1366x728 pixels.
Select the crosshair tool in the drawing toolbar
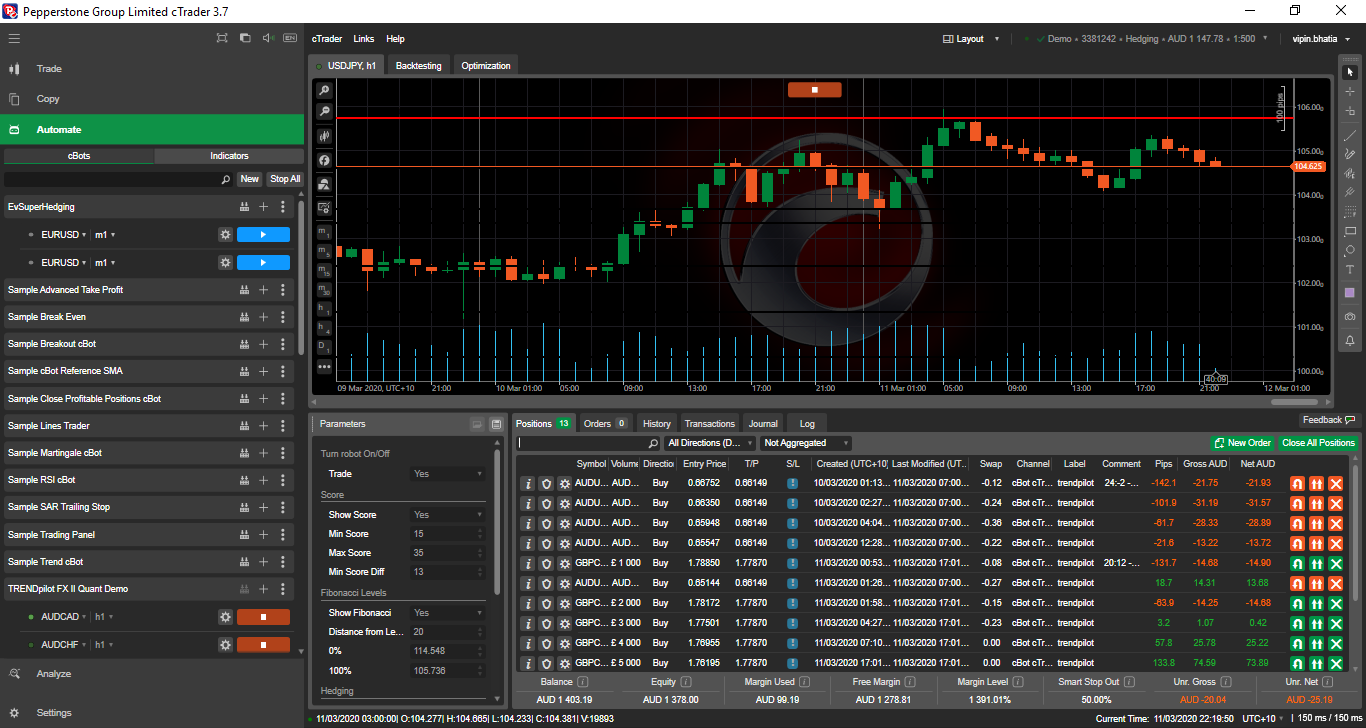(1350, 92)
